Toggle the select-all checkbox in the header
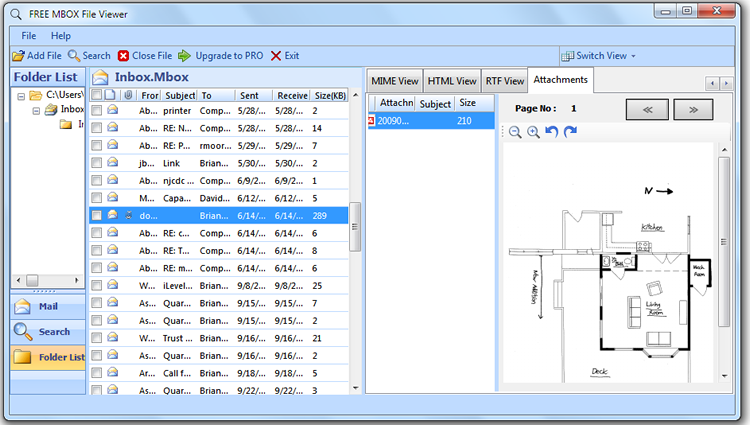 tap(97, 95)
